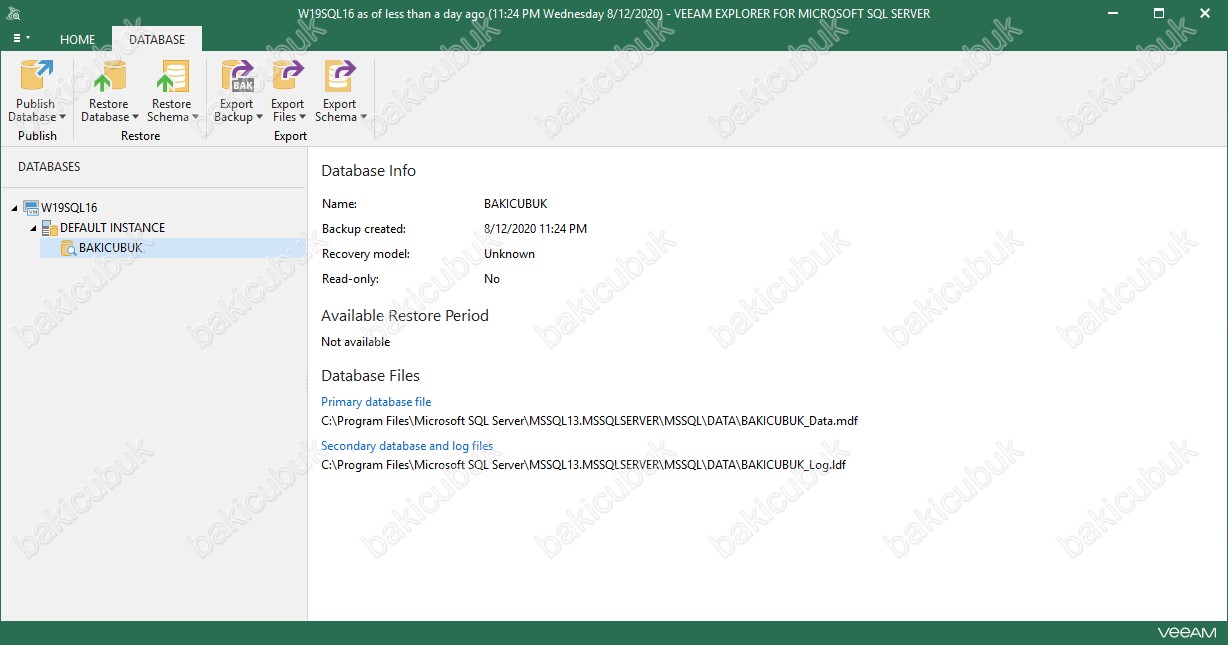Viewport: 1228px width, 645px height.
Task: Click the Publish Database icon
Action: coord(37,76)
